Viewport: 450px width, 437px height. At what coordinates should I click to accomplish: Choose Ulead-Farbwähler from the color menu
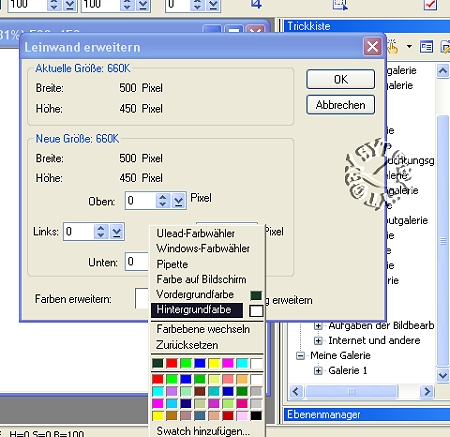coord(196,233)
